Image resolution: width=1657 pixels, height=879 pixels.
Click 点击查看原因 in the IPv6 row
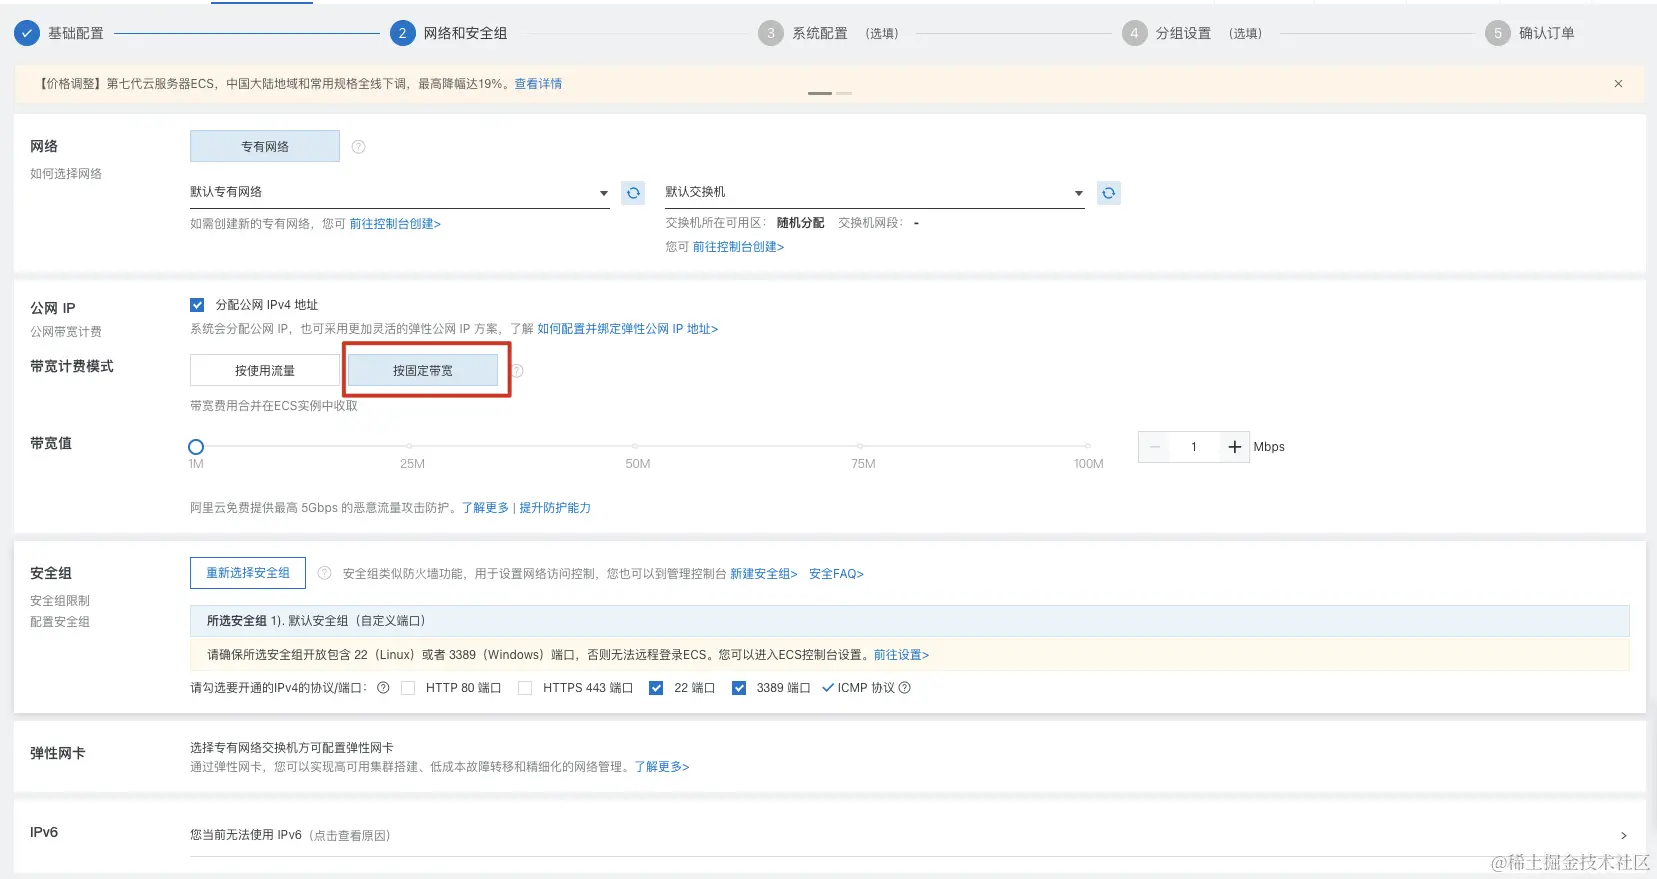point(350,836)
